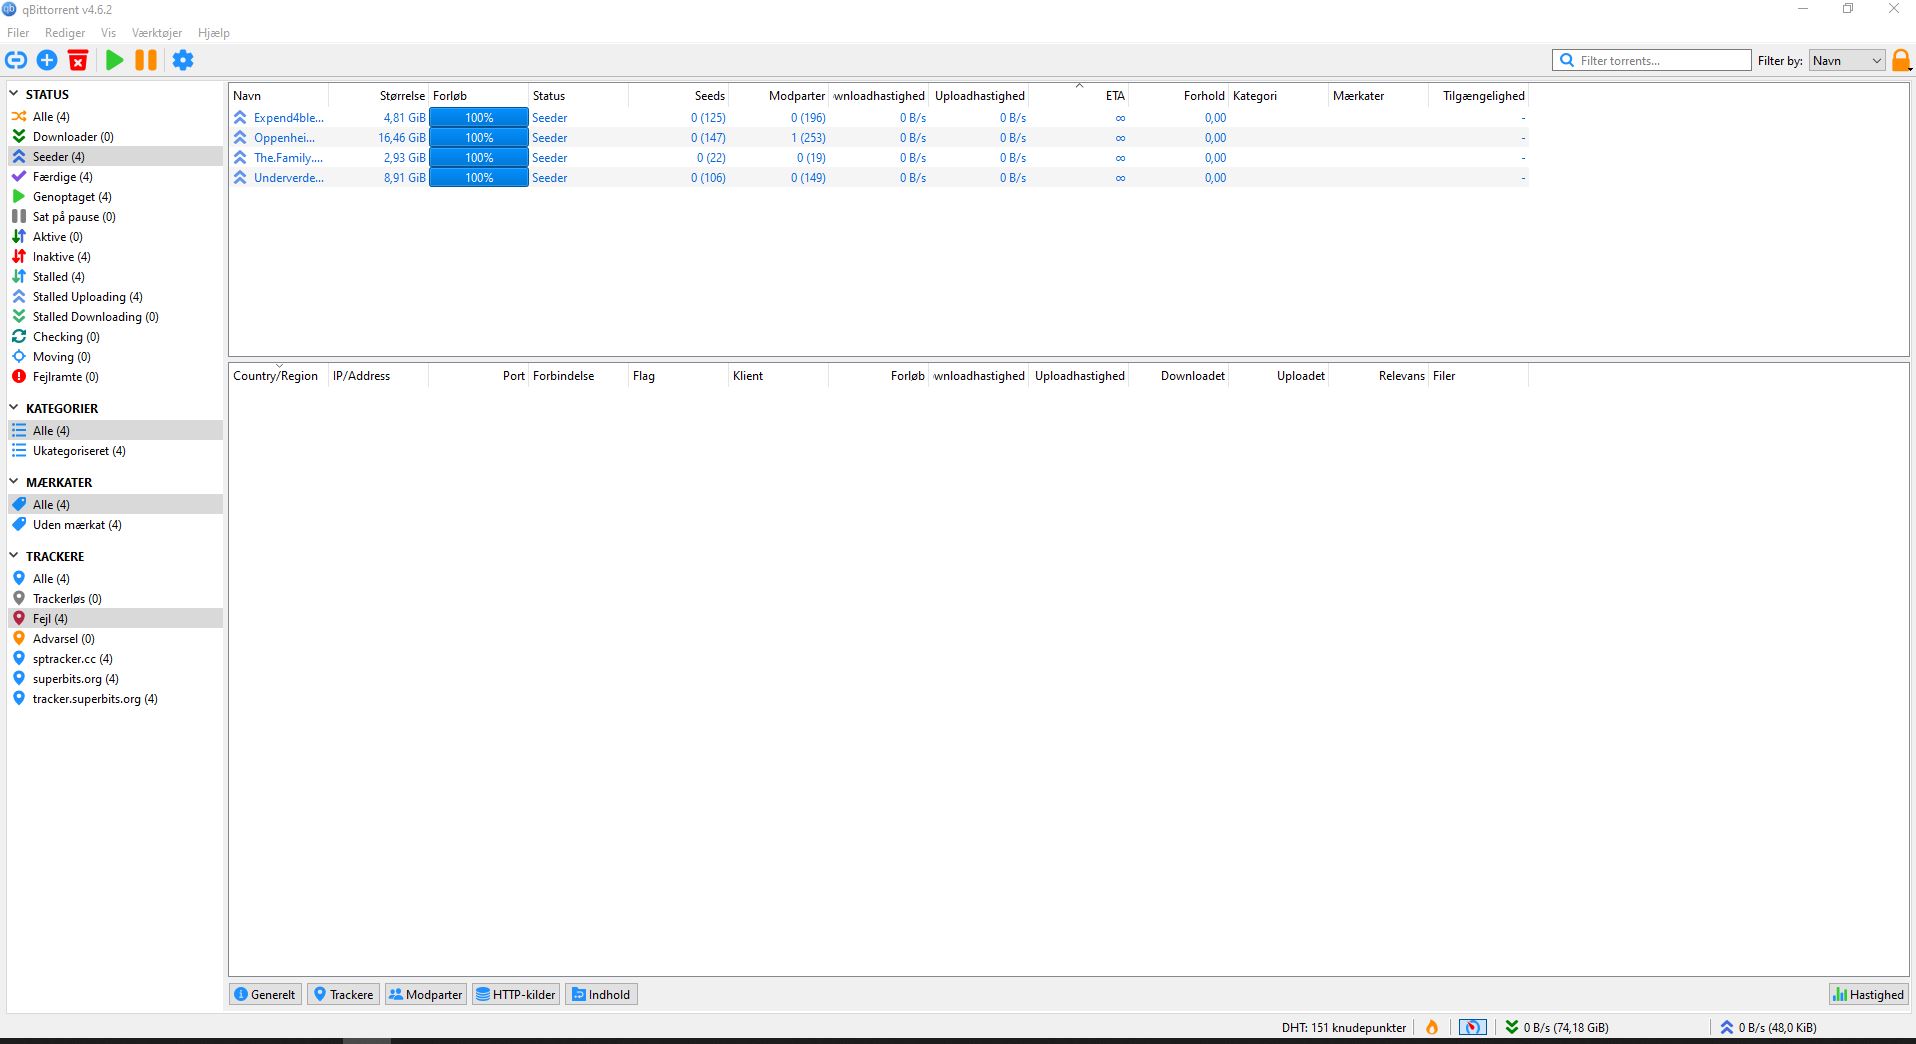Select Trackerløs (0) tracker filter
The image size is (1916, 1044).
115,599
